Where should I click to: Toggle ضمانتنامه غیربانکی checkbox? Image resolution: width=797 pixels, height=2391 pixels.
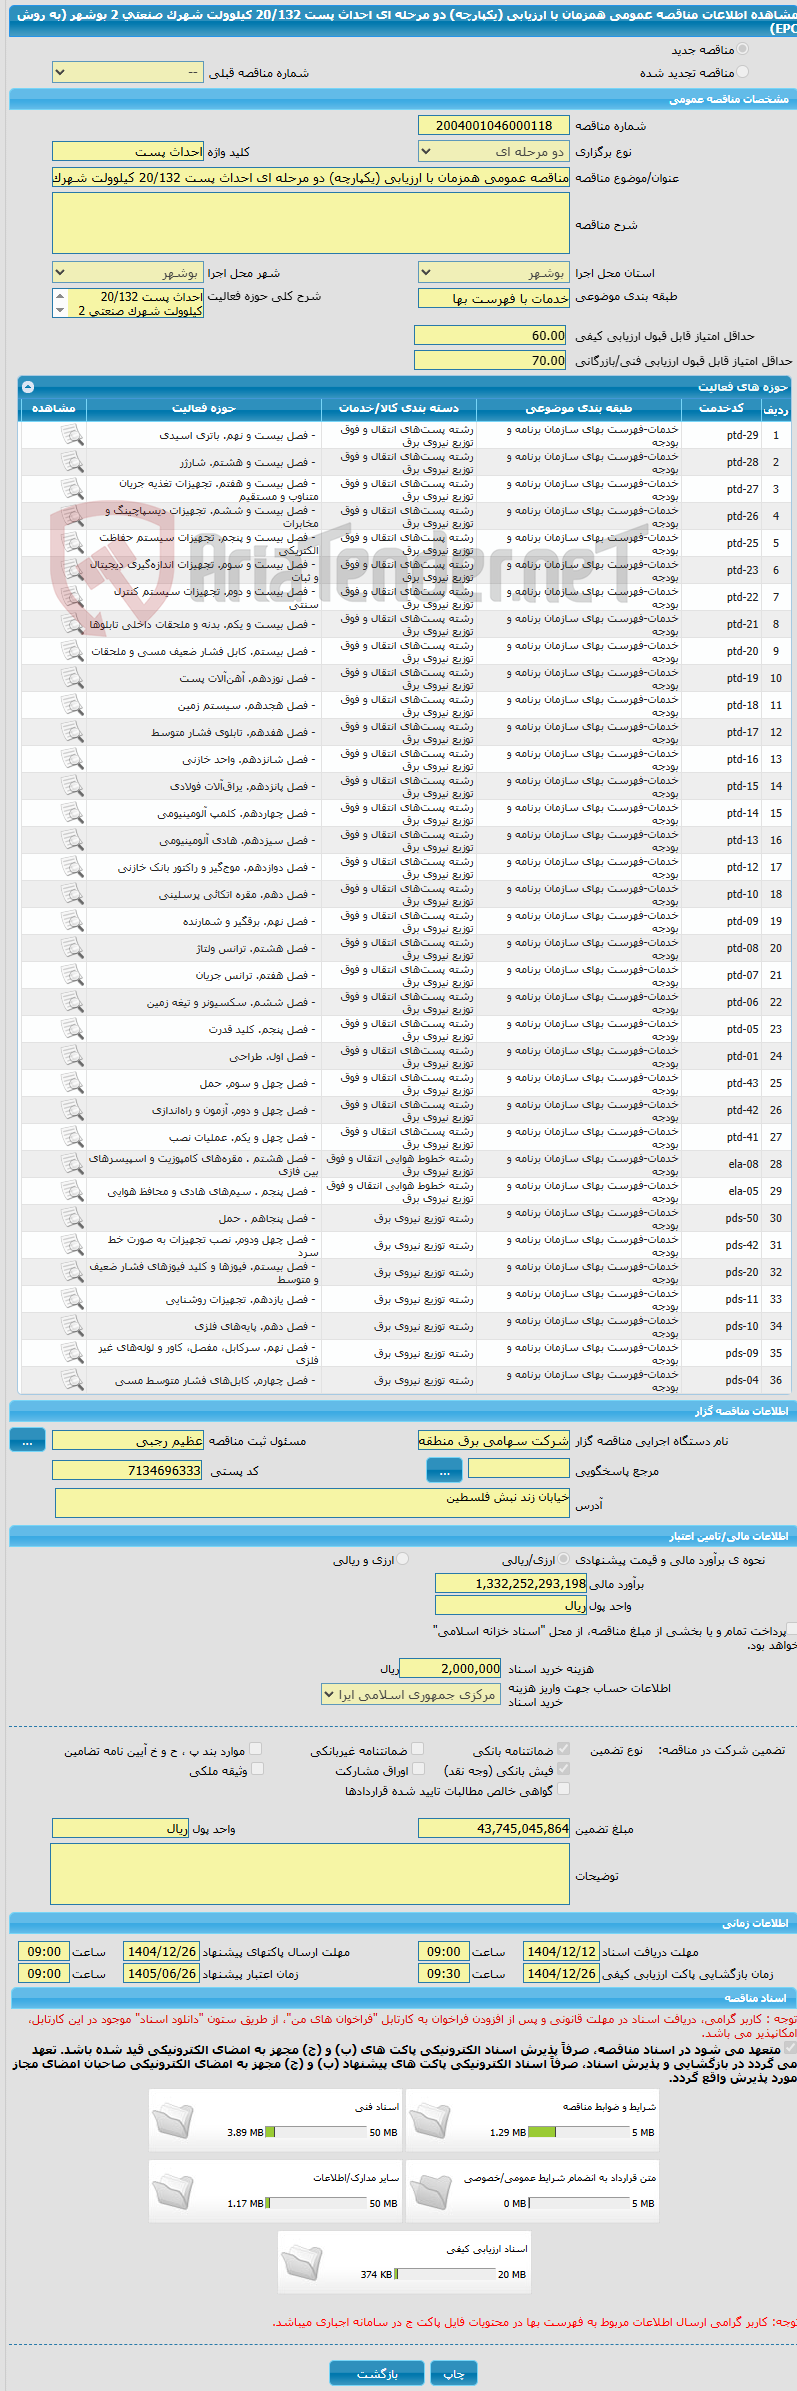pos(417,1749)
